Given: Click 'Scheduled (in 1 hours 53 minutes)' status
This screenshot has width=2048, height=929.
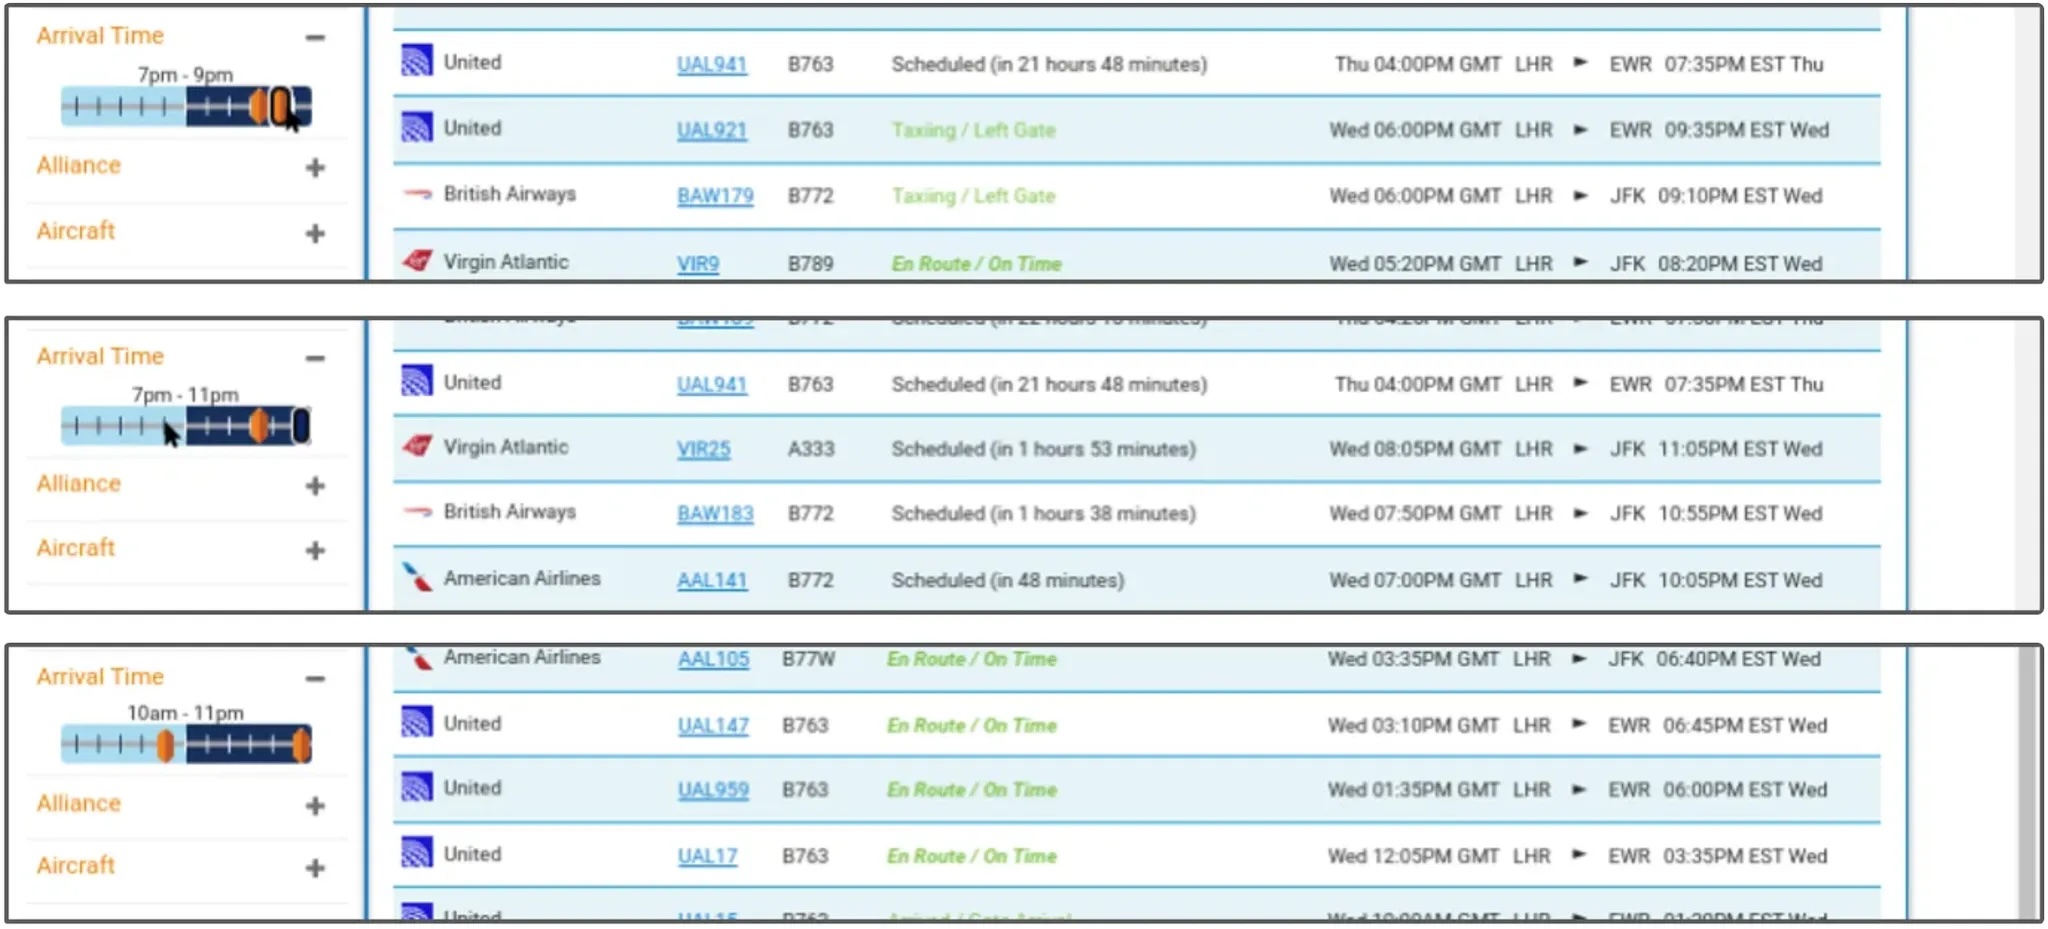Looking at the screenshot, I should coord(1043,449).
